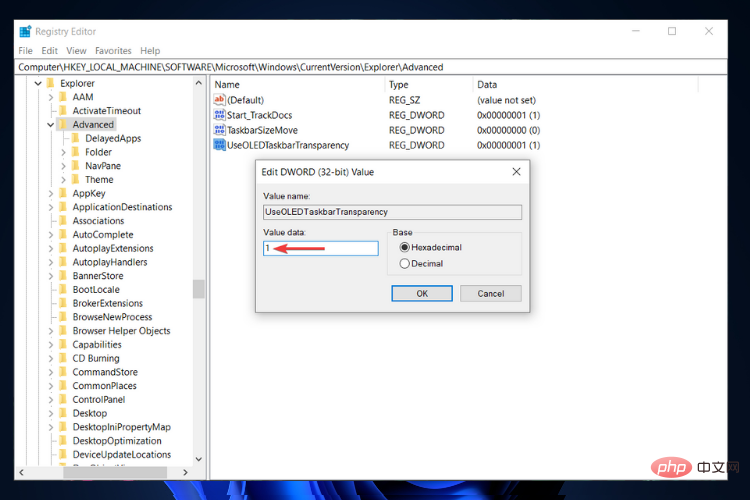Click the registry path address bar
This screenshot has height=500, width=750.
[371, 67]
